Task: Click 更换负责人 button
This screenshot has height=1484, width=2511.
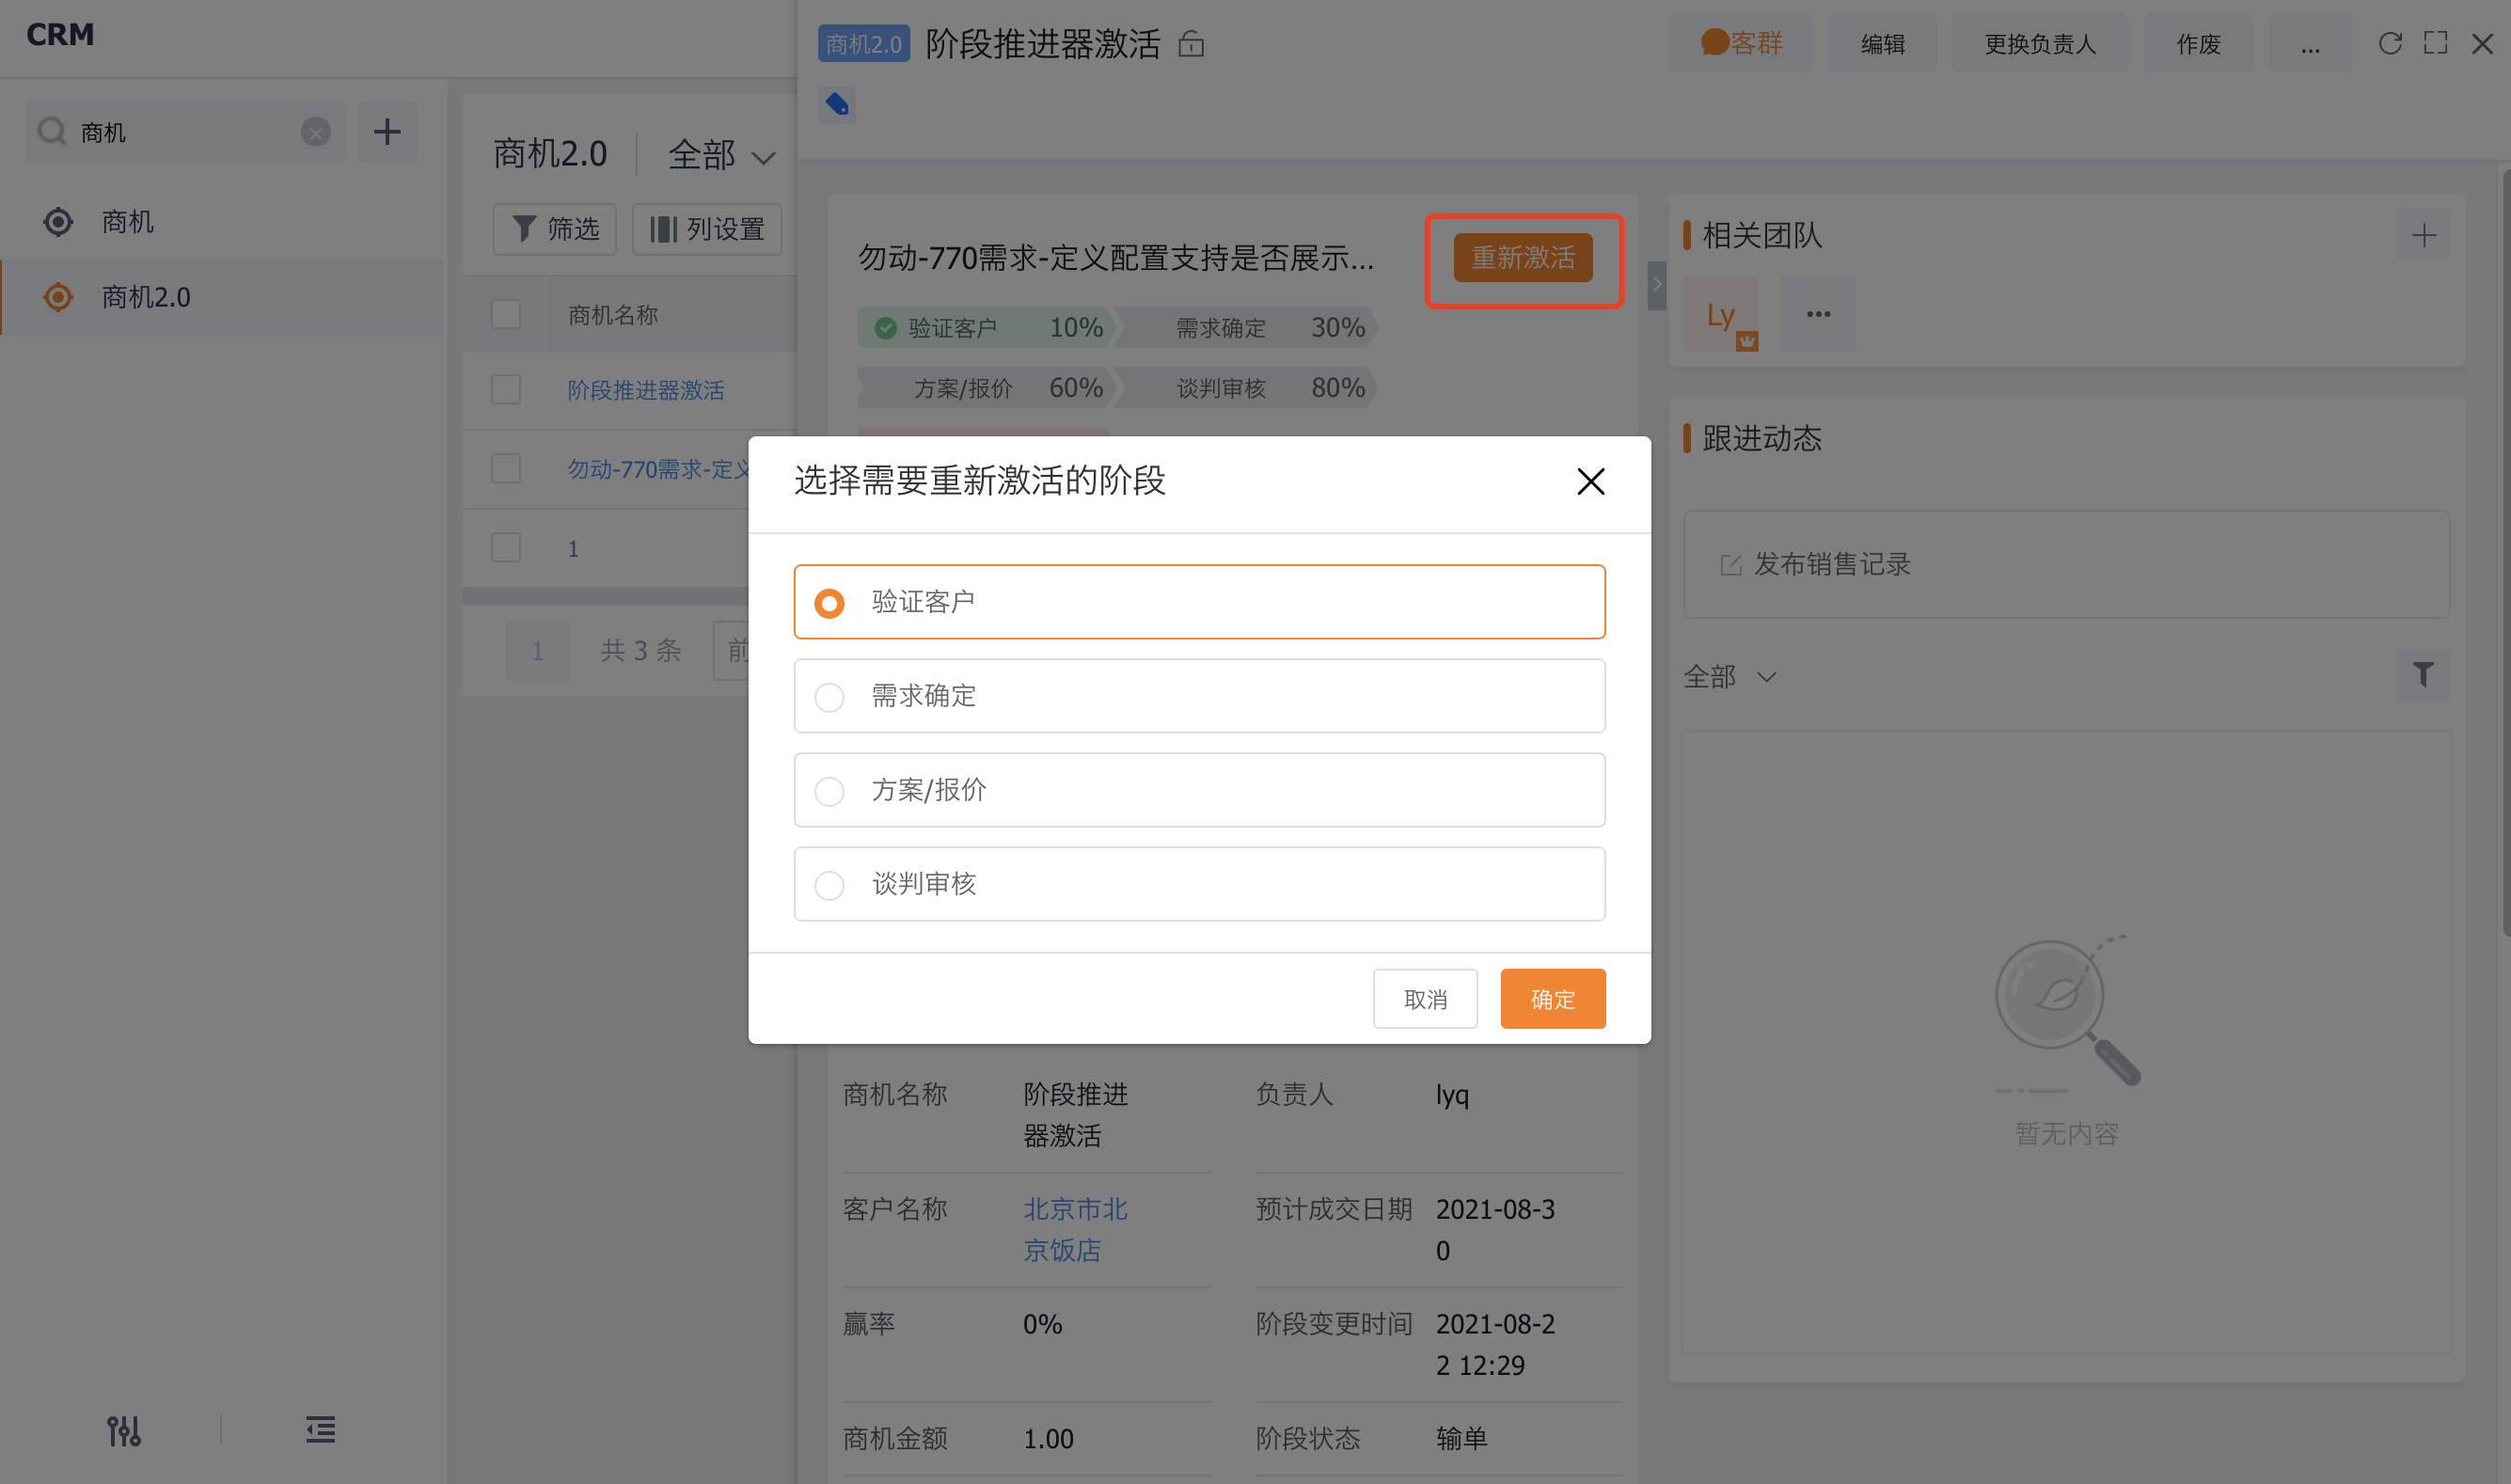Action: click(2040, 43)
